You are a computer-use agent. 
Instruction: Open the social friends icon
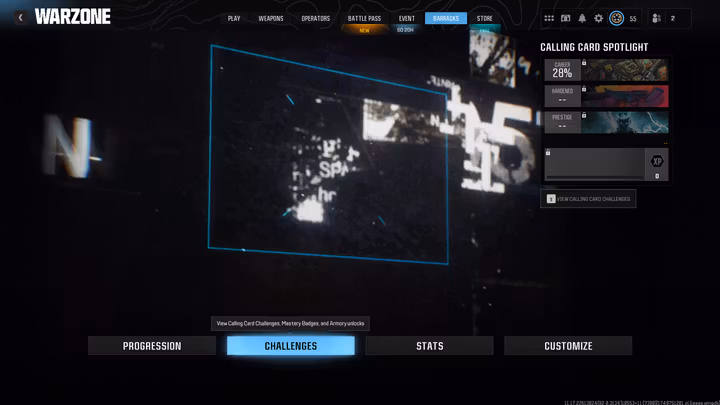point(657,18)
